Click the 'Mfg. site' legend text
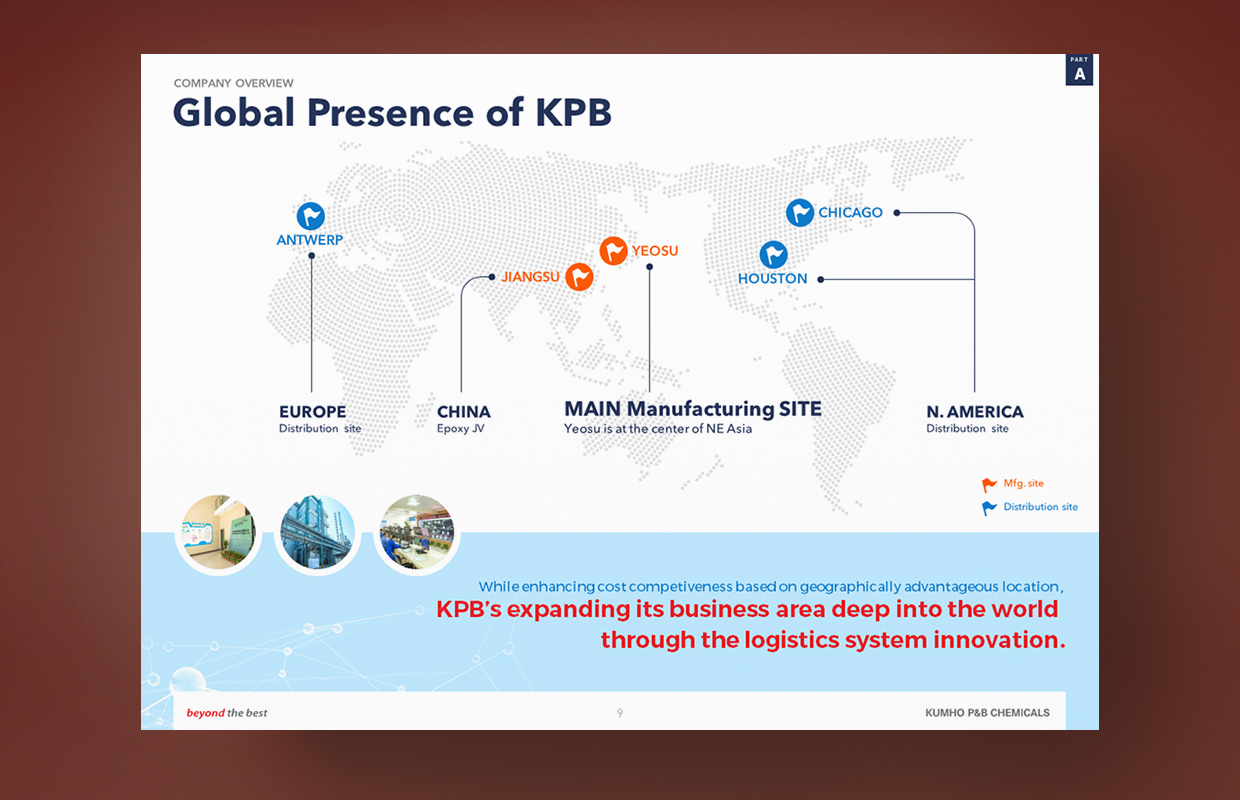The height and width of the screenshot is (800, 1240). click(x=1024, y=484)
